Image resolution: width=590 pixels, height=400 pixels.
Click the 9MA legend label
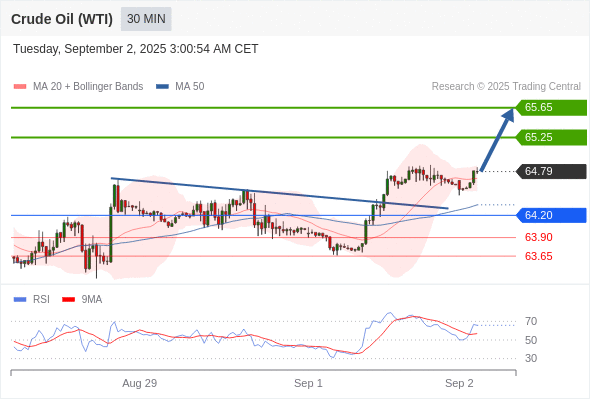coord(92,300)
